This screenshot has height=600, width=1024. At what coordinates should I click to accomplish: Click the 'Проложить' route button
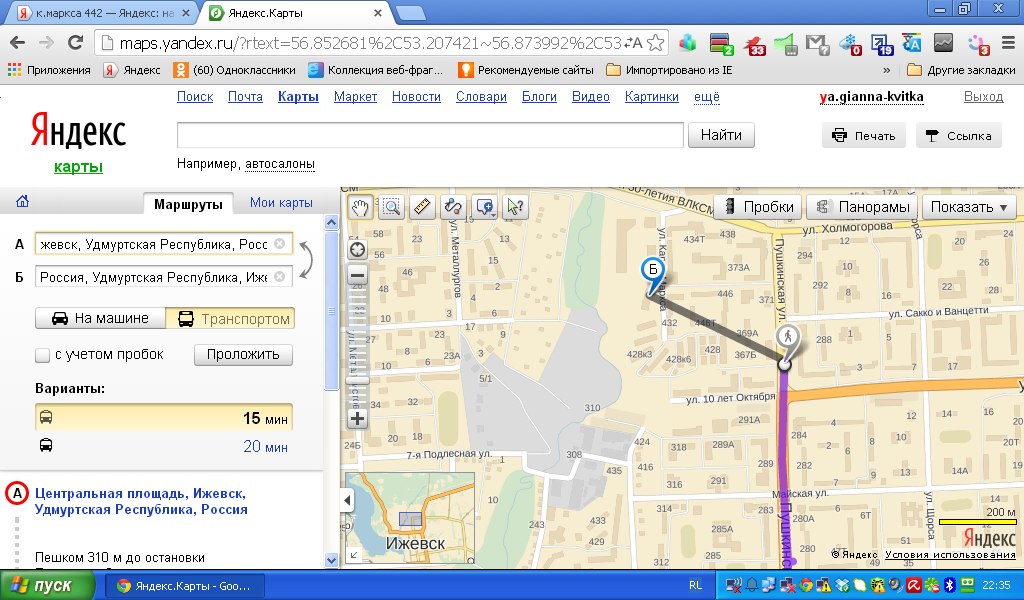click(x=243, y=355)
